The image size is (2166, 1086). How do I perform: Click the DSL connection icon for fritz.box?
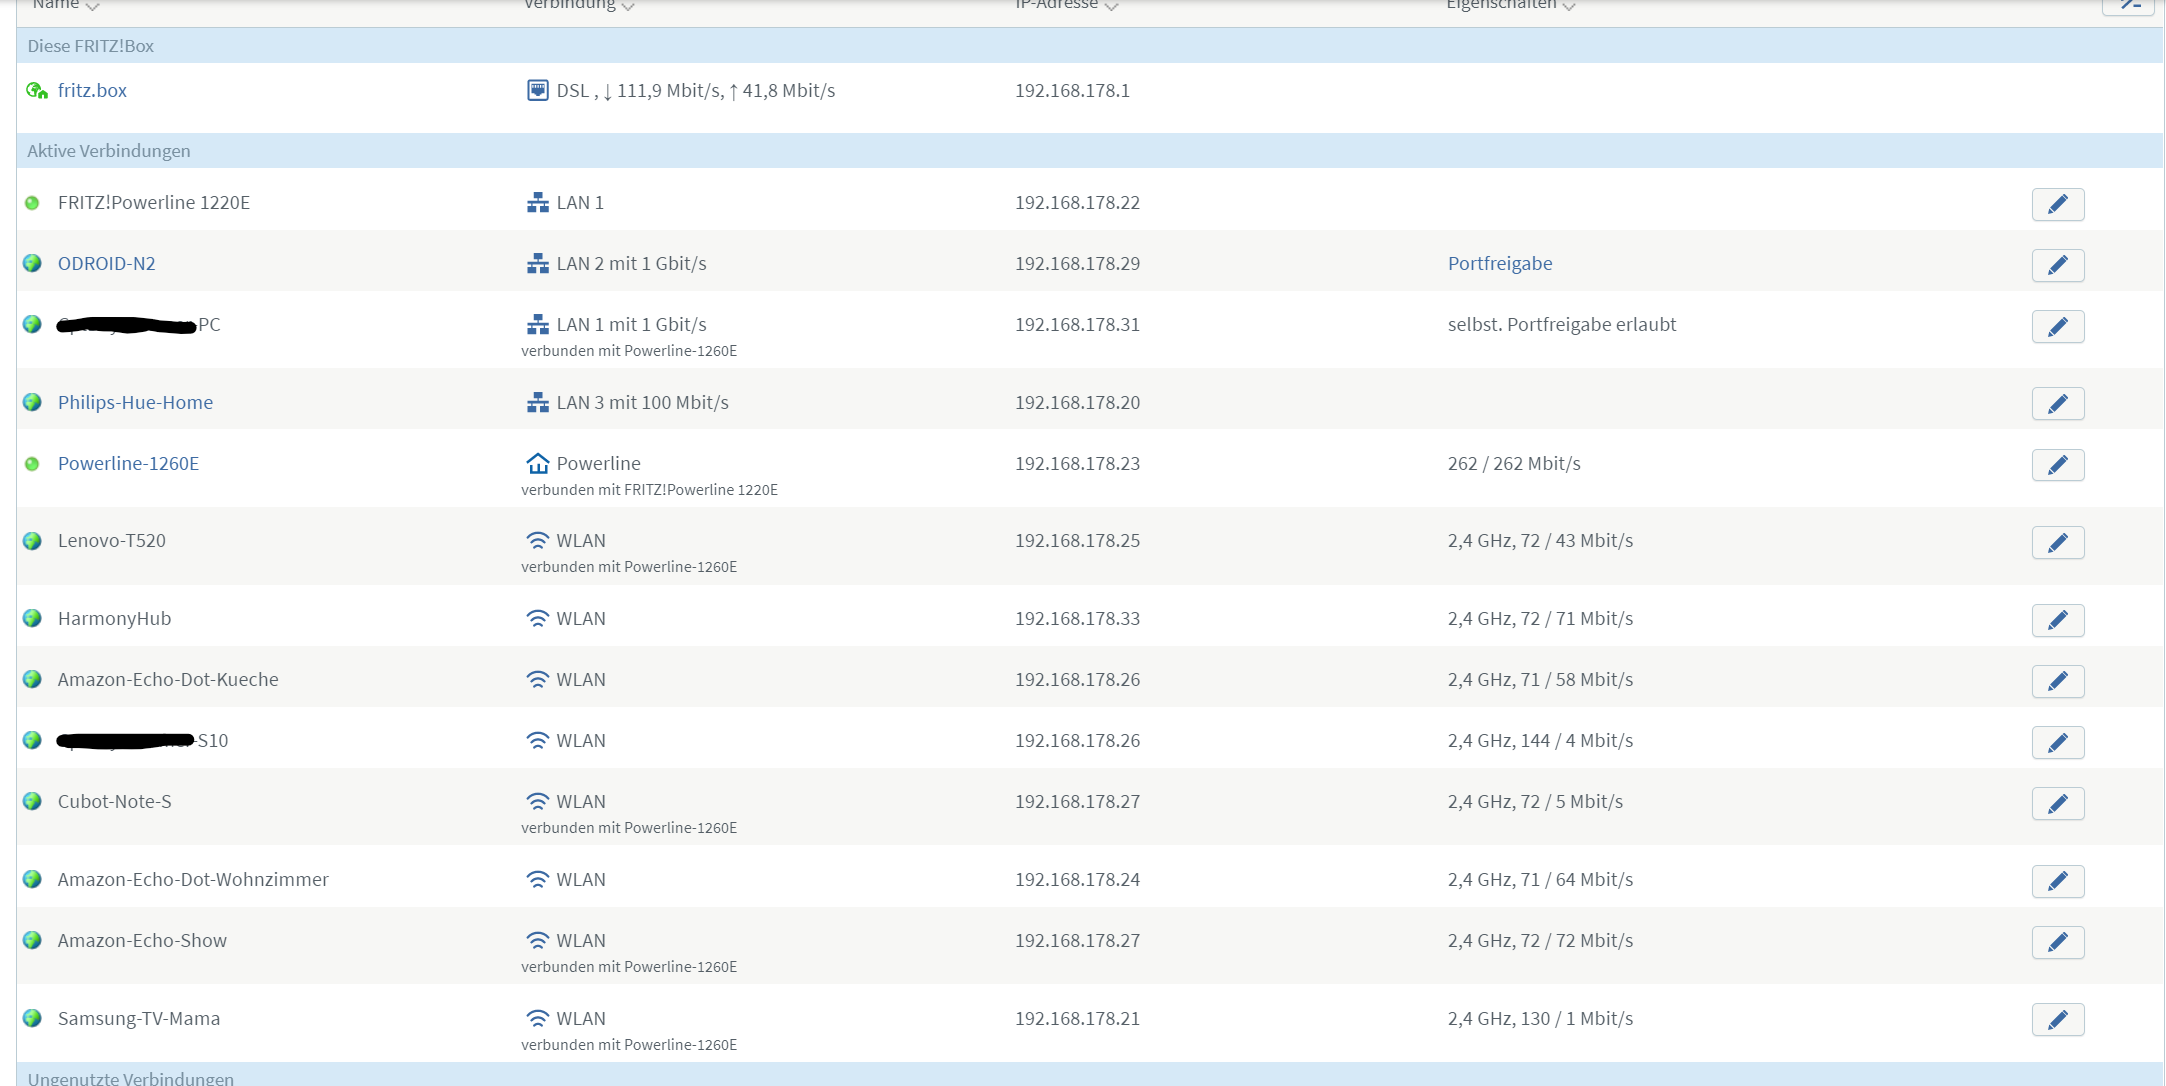tap(537, 91)
